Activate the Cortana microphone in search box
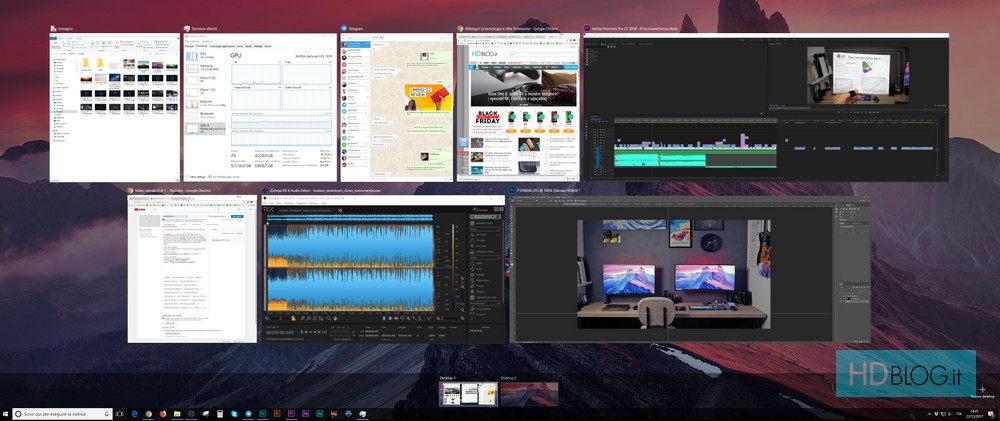The width and height of the screenshot is (1000, 421). coord(107,414)
